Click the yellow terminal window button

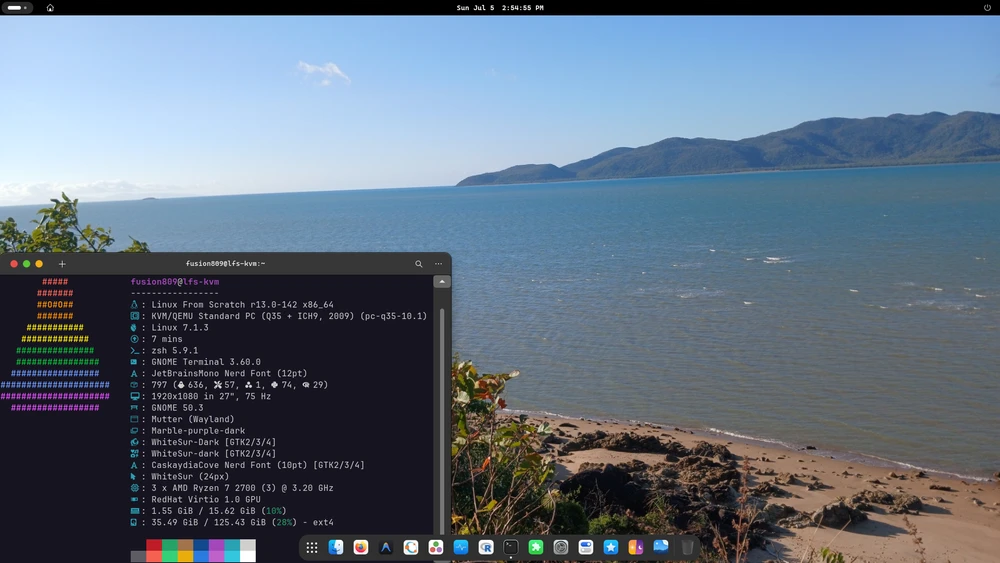coord(39,263)
